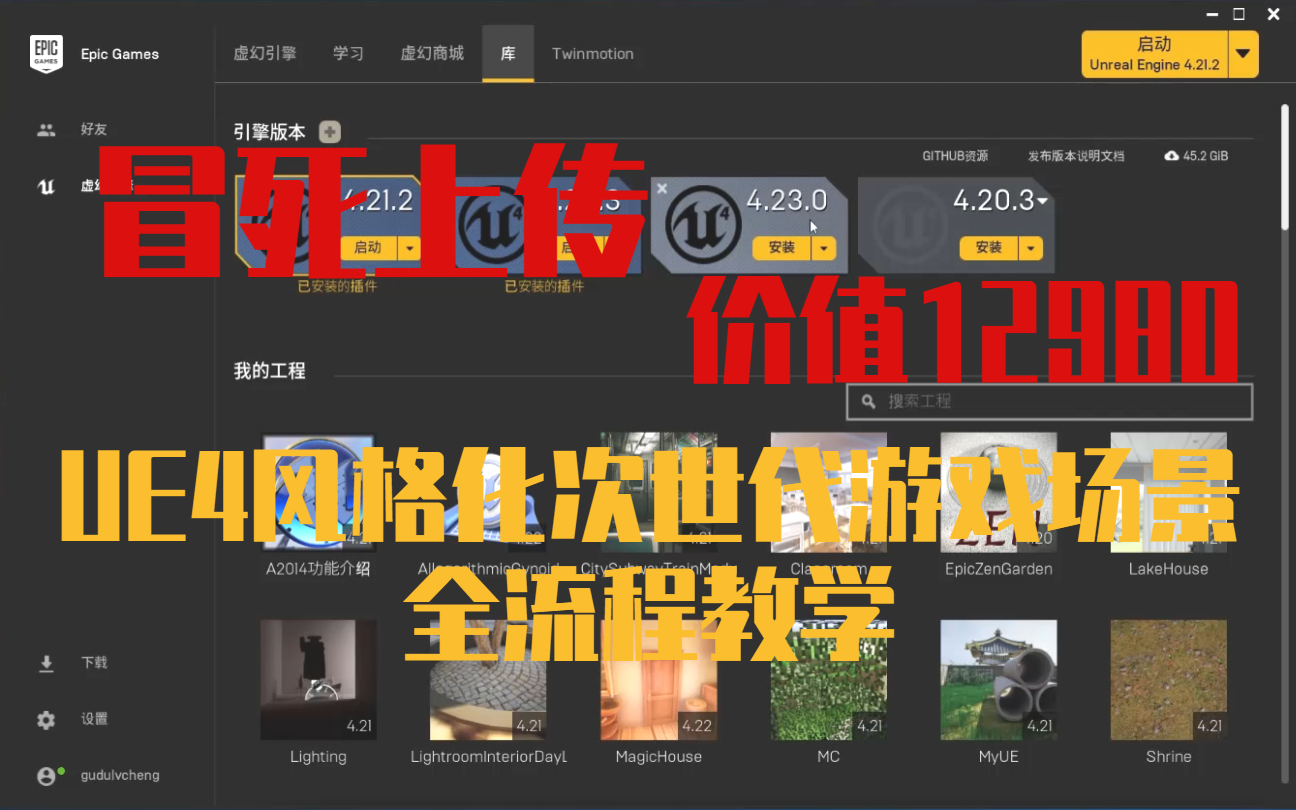Open the MC project thumbnail
The image size is (1296, 810).
(x=828, y=679)
